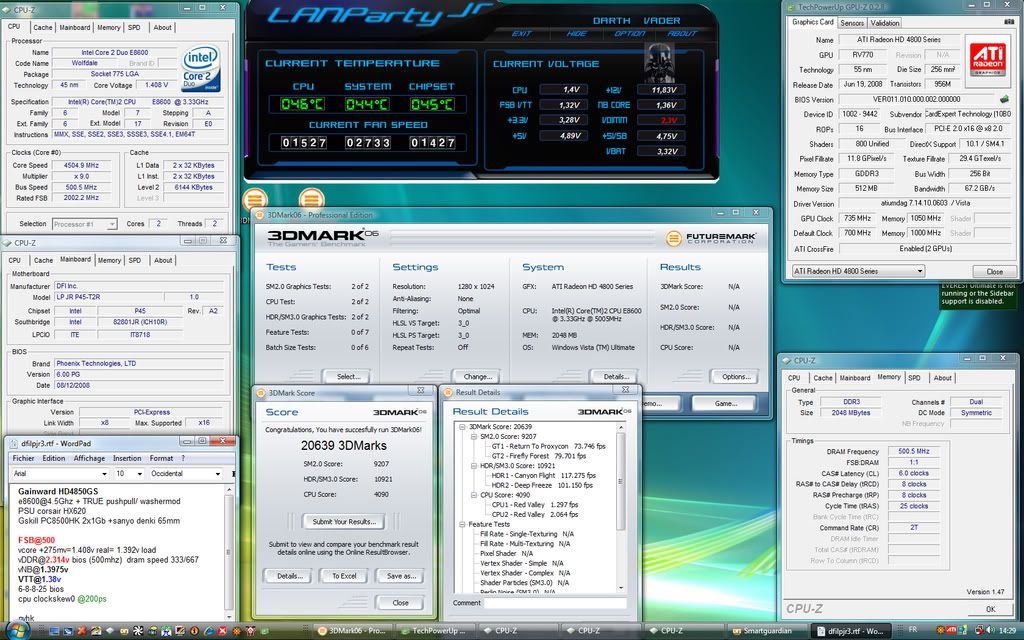This screenshot has width=1024, height=640.
Task: Click the Submit Your Results button
Action: 342,521
